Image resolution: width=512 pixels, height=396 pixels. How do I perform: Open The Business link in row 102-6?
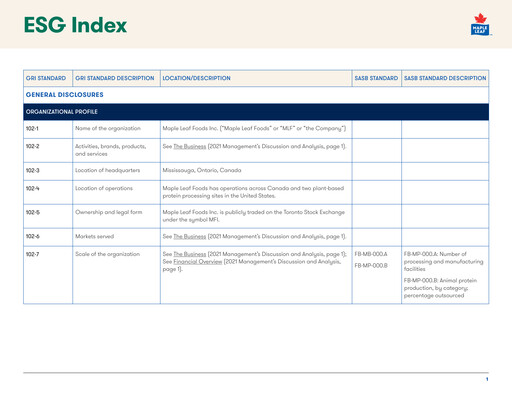pos(190,236)
